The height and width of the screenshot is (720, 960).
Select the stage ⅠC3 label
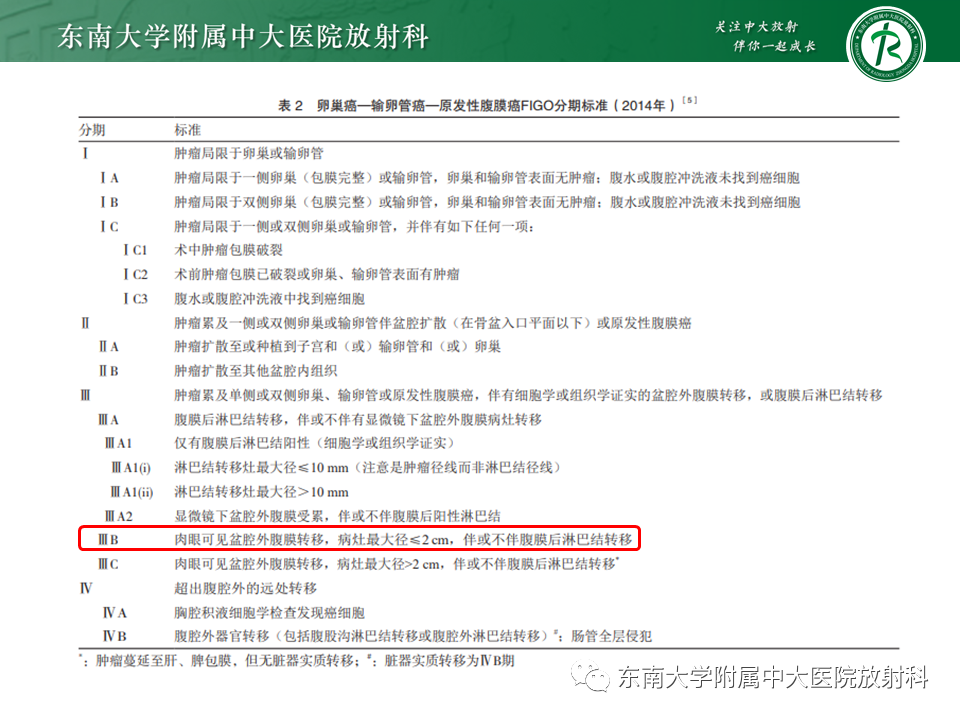pos(135,299)
